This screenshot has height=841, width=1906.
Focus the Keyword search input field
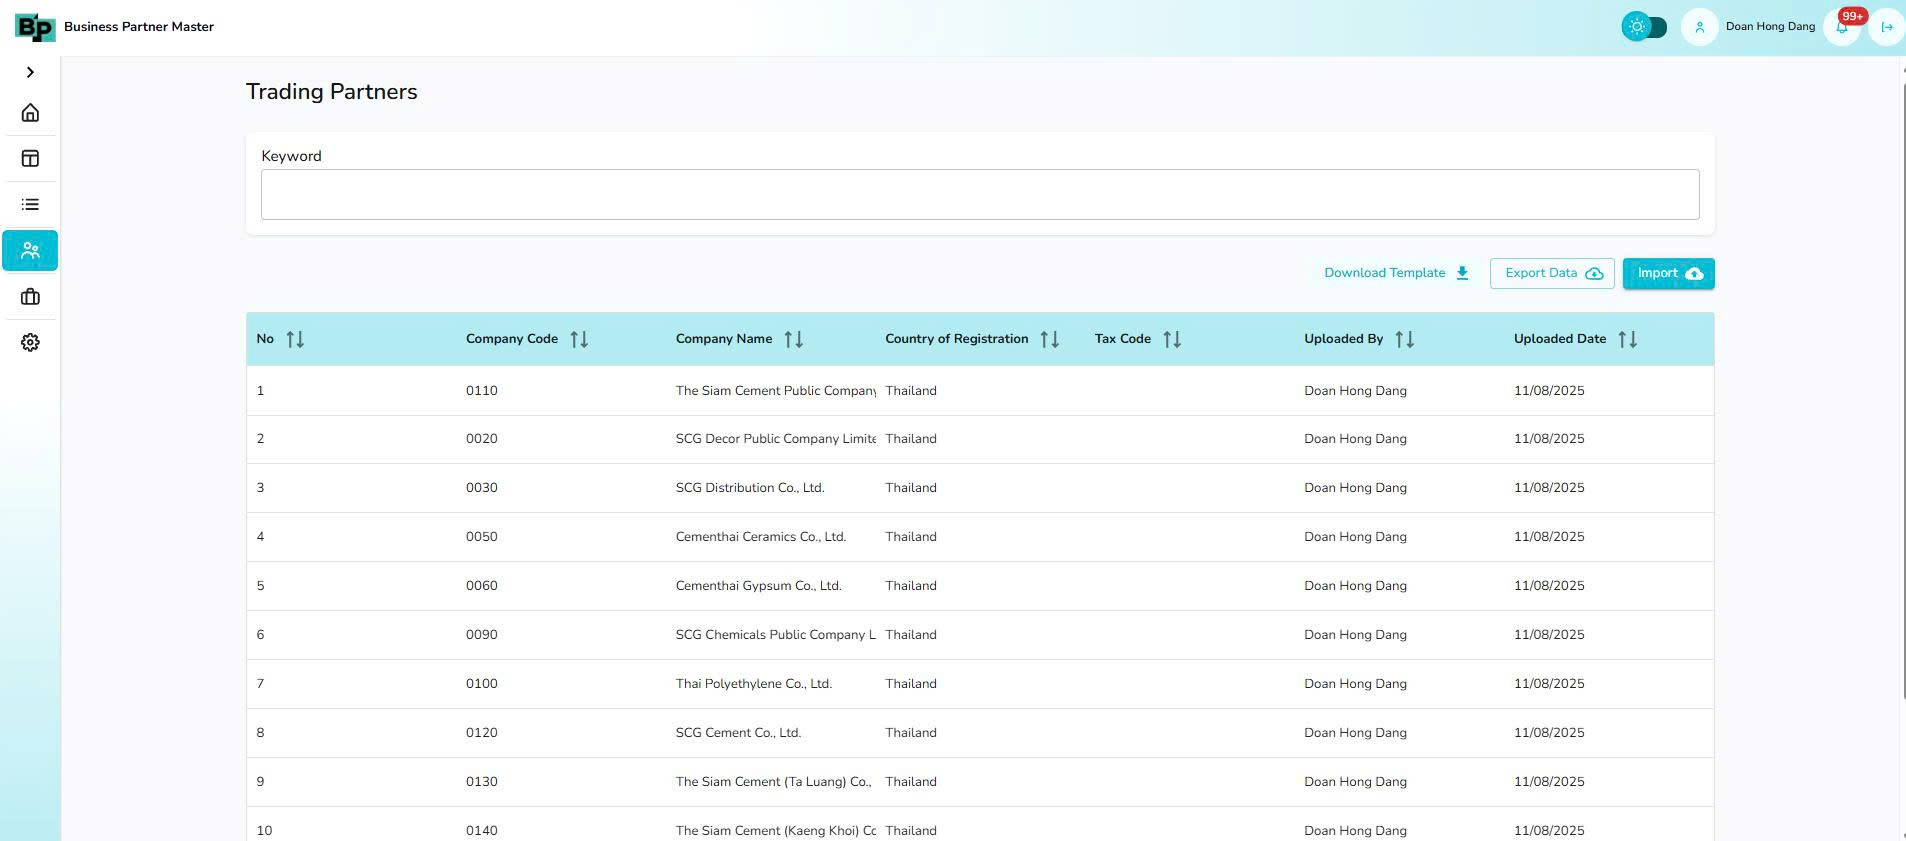coord(979,194)
